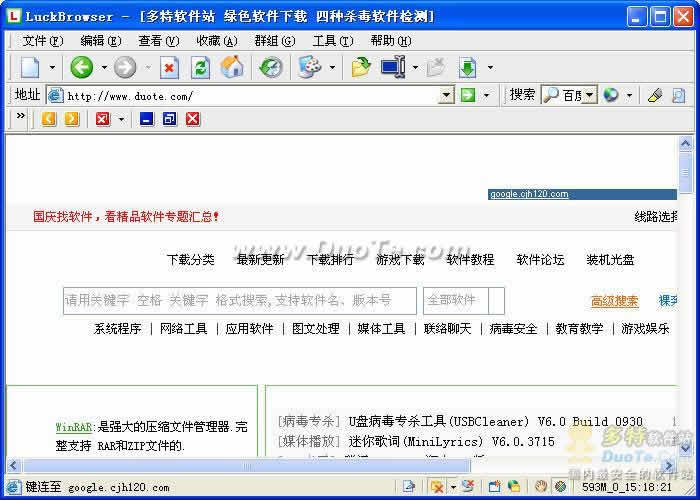The height and width of the screenshot is (500, 700).
Task: Open the 病毒安全 category link
Action: coord(513,329)
